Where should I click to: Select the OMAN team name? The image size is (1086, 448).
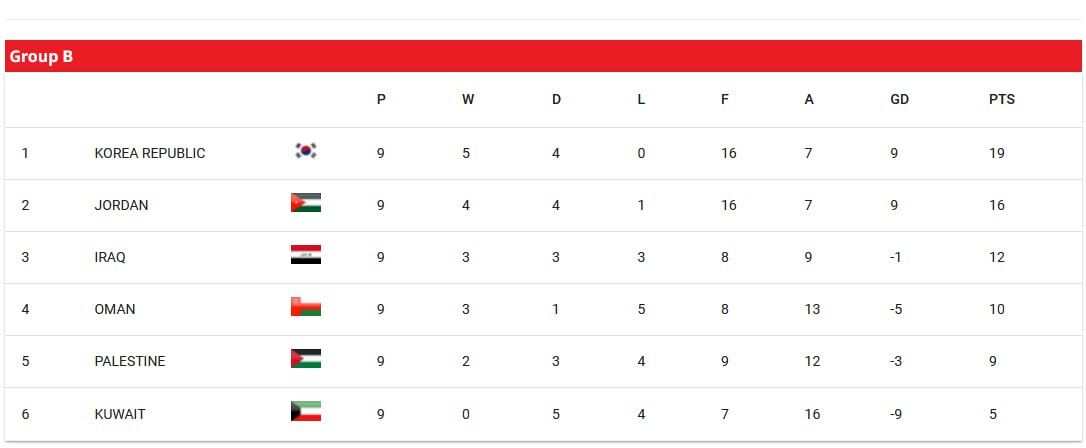115,309
